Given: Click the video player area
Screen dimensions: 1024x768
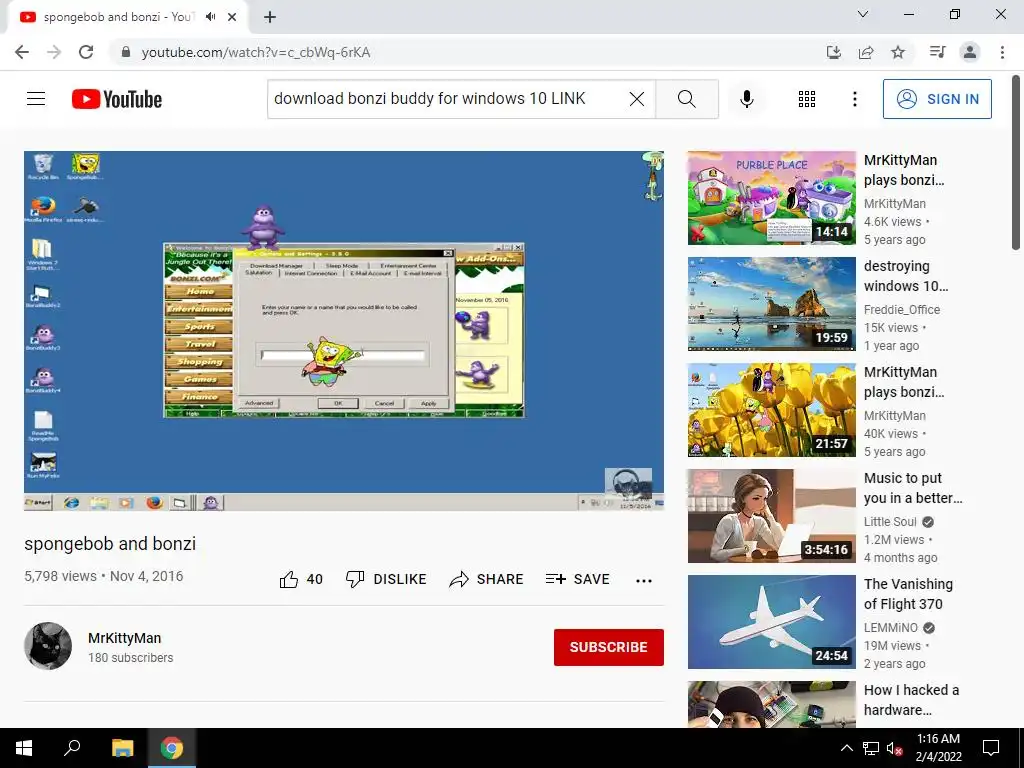Looking at the screenshot, I should point(344,330).
